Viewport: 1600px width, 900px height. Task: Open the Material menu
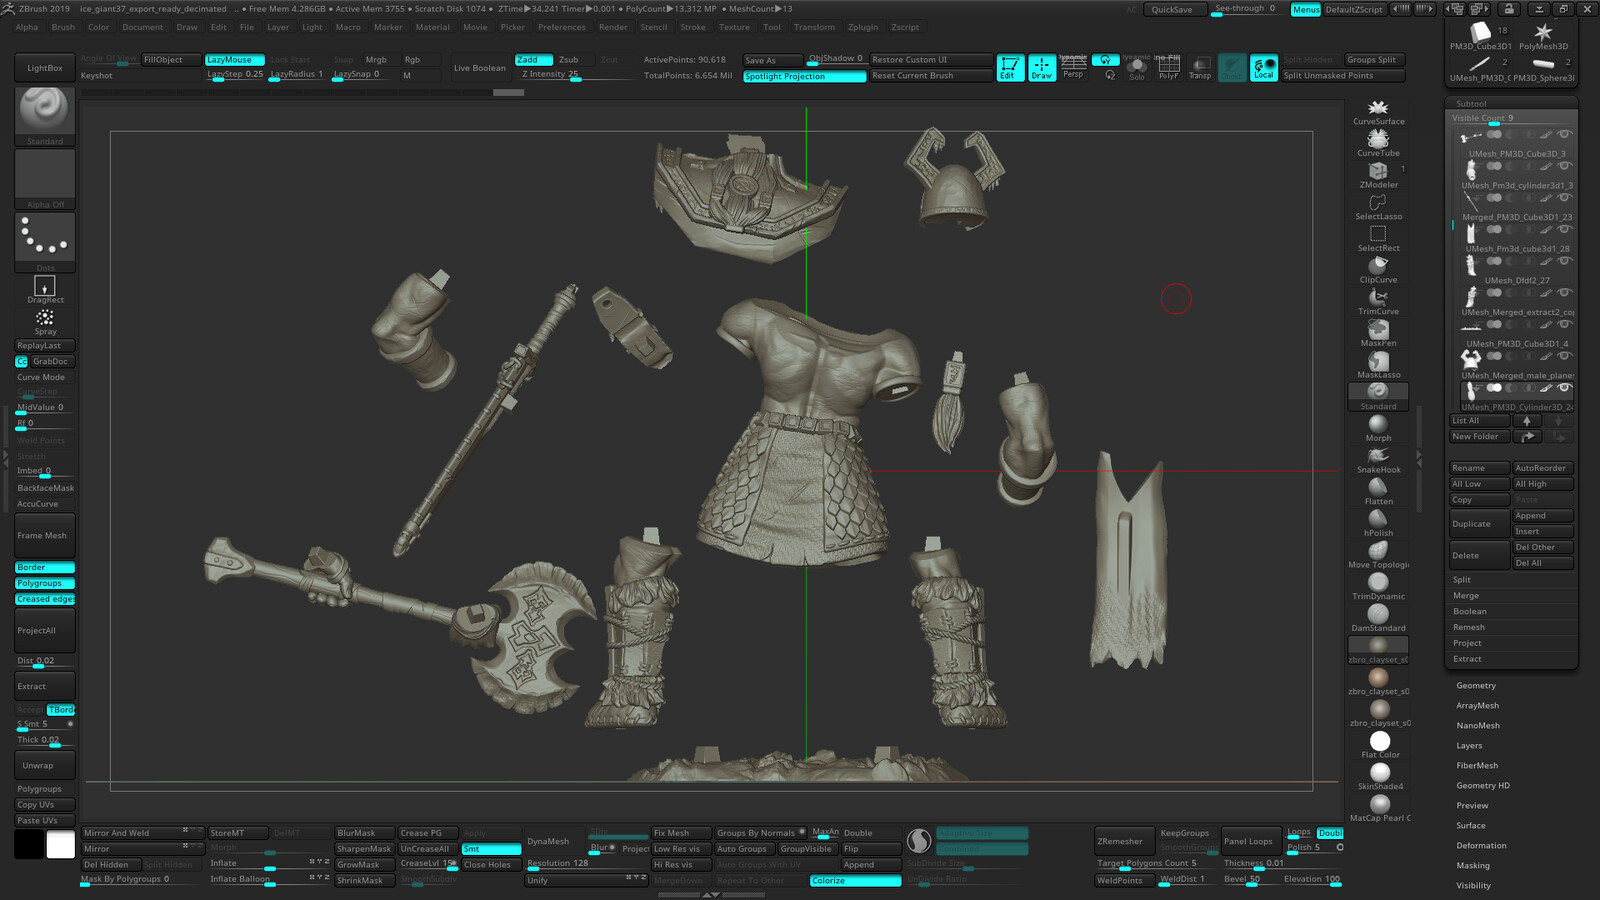tap(432, 28)
